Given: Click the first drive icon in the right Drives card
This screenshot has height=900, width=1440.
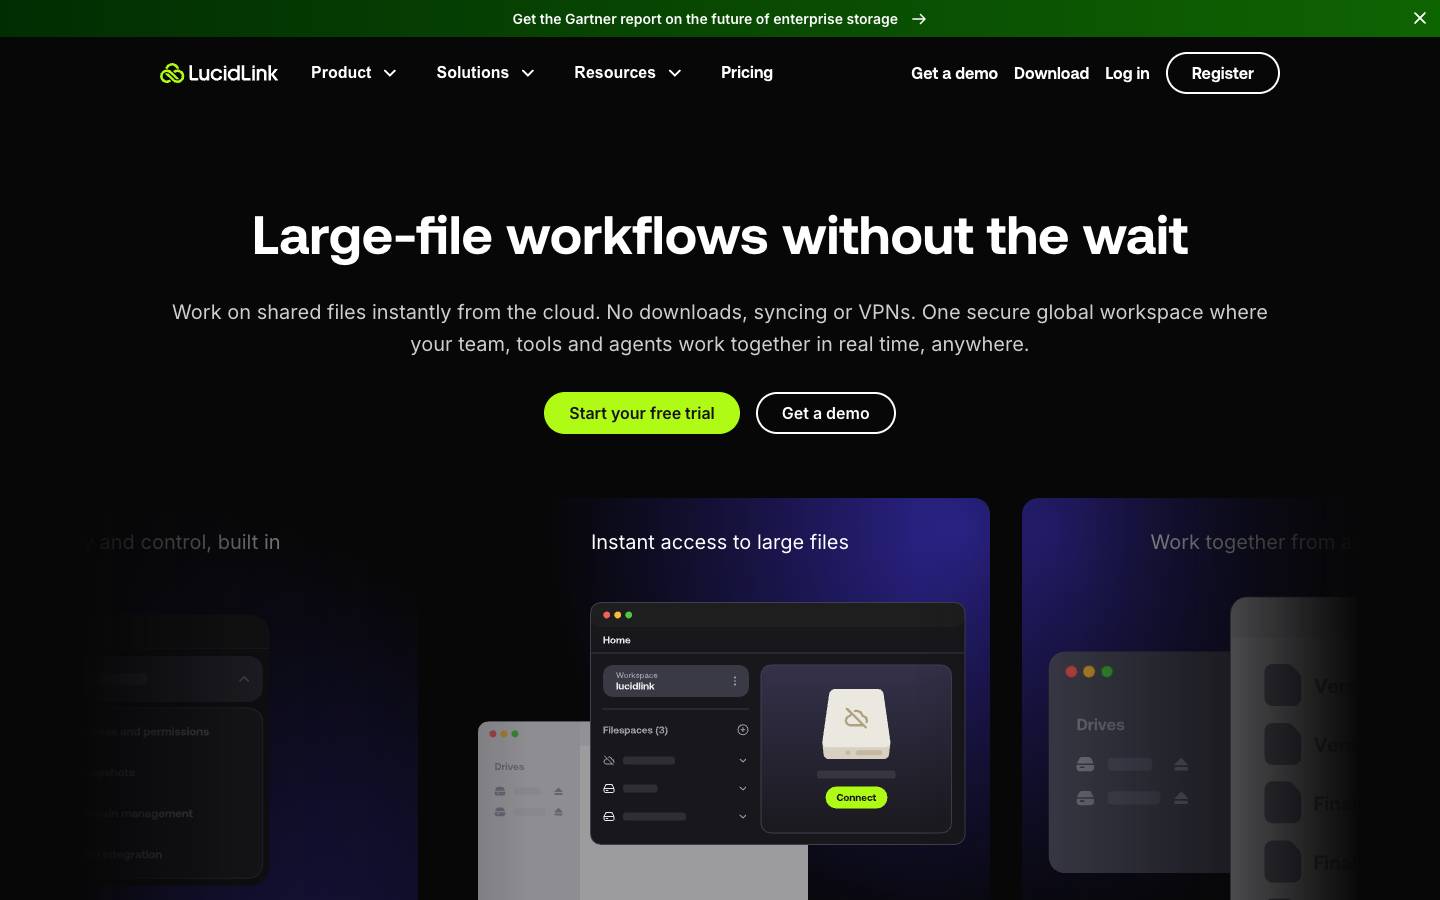Looking at the screenshot, I should click(x=1085, y=765).
